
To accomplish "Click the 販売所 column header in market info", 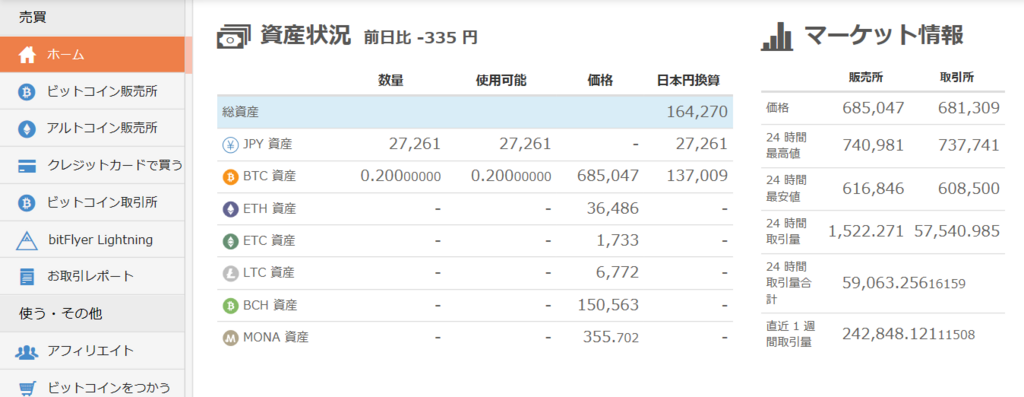I will click(866, 77).
